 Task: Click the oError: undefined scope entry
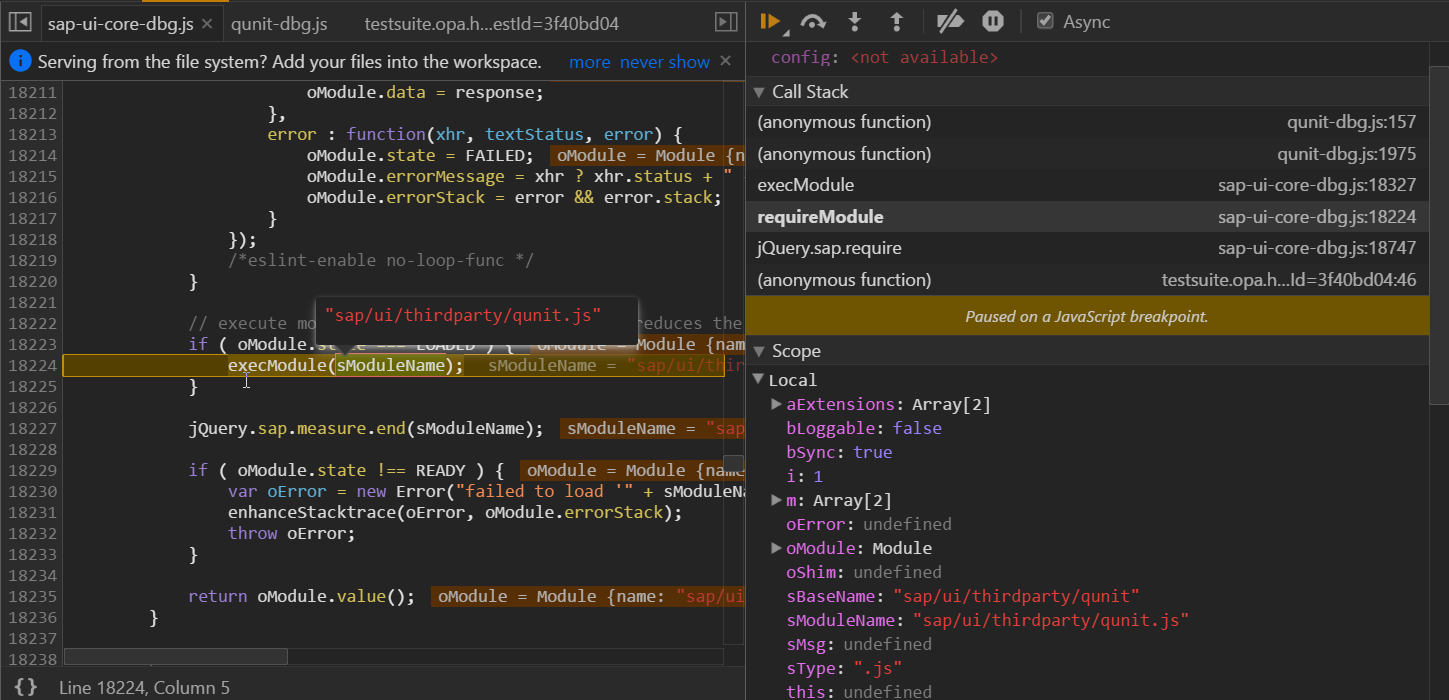click(x=869, y=524)
